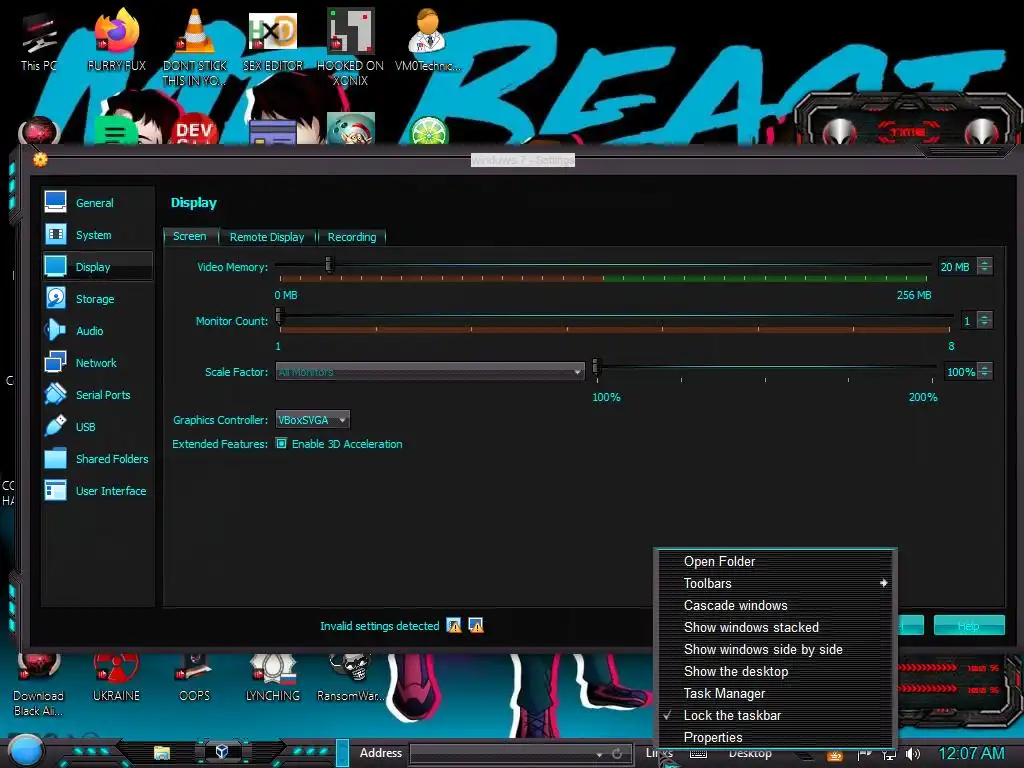Expand the Address bar dropdown arrow
This screenshot has width=1024, height=768.
[x=599, y=754]
